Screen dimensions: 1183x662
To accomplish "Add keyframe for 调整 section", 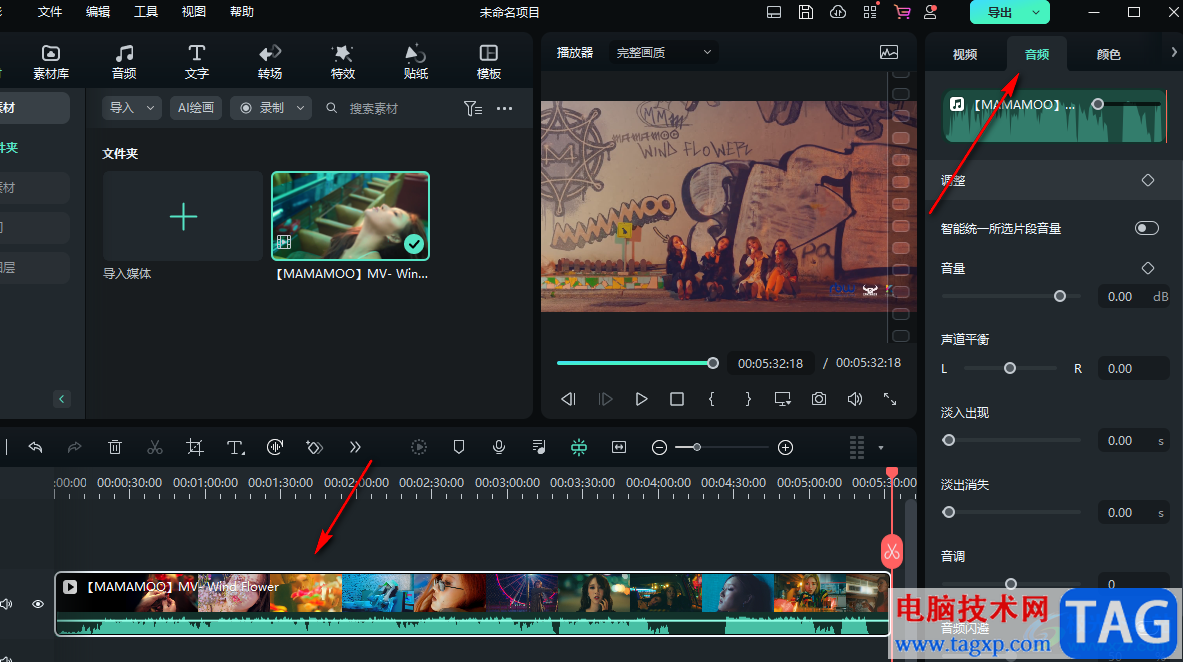I will click(x=1148, y=180).
